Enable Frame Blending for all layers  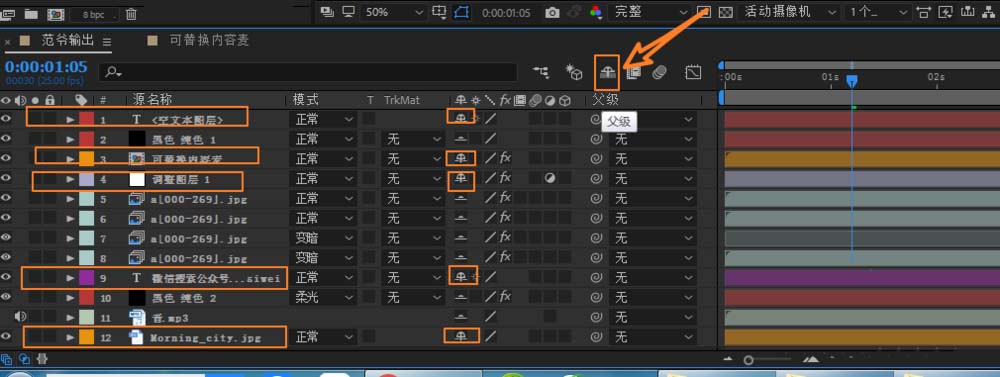633,73
